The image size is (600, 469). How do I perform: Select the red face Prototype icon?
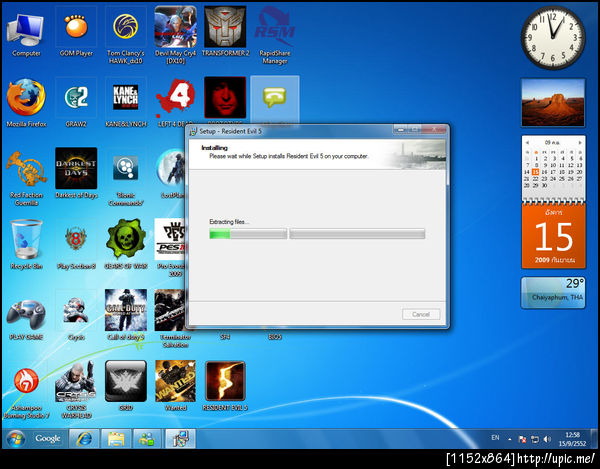[225, 98]
